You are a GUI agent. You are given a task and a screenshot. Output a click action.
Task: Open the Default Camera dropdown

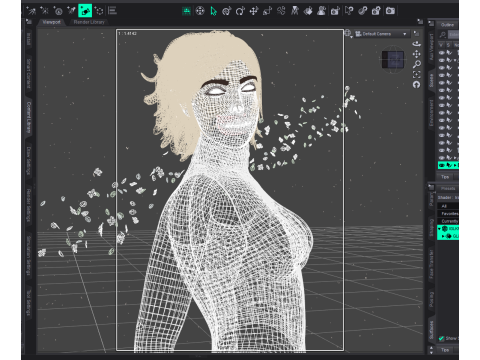(x=381, y=34)
